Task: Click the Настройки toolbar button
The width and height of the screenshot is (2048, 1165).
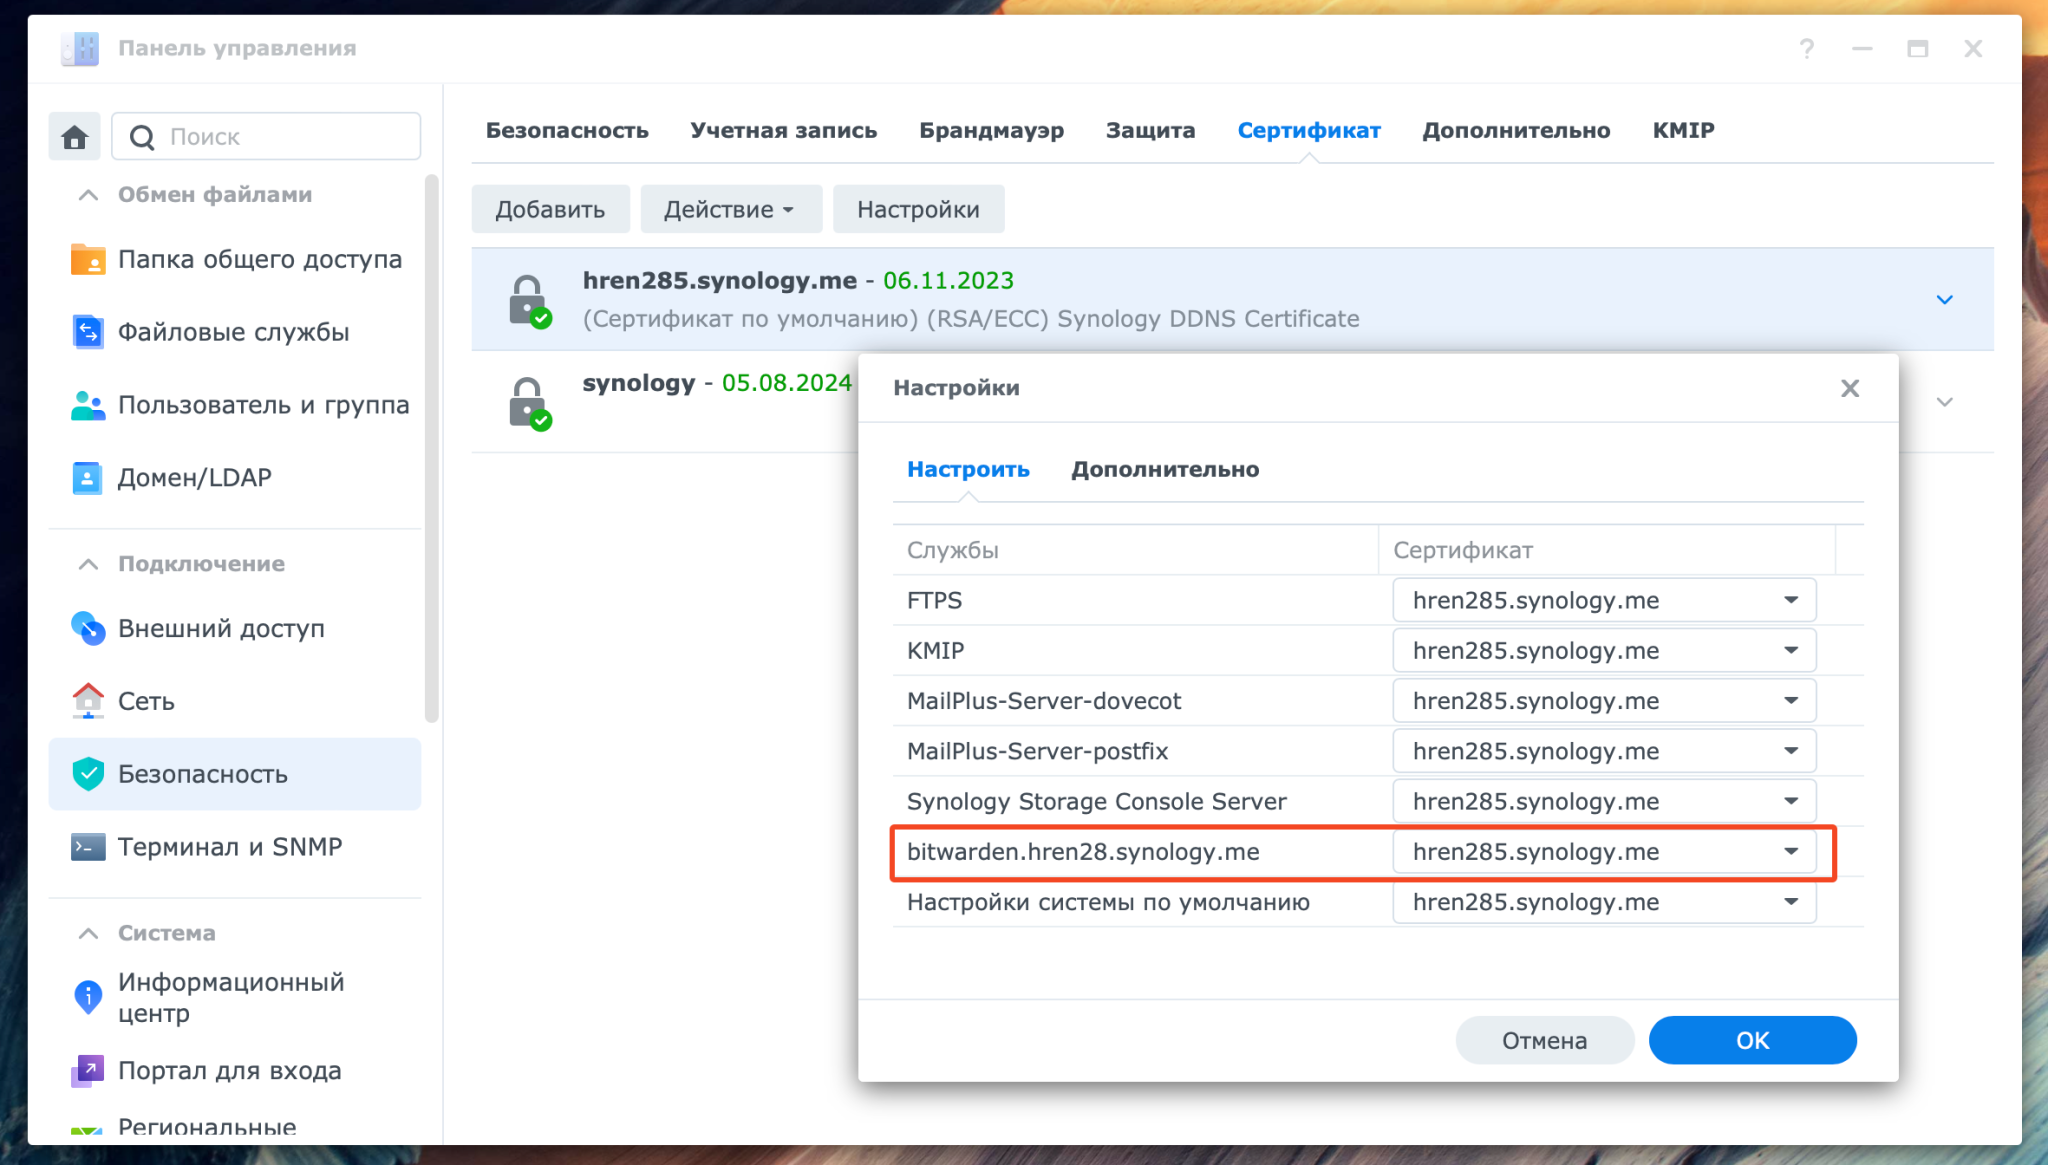Action: click(918, 209)
